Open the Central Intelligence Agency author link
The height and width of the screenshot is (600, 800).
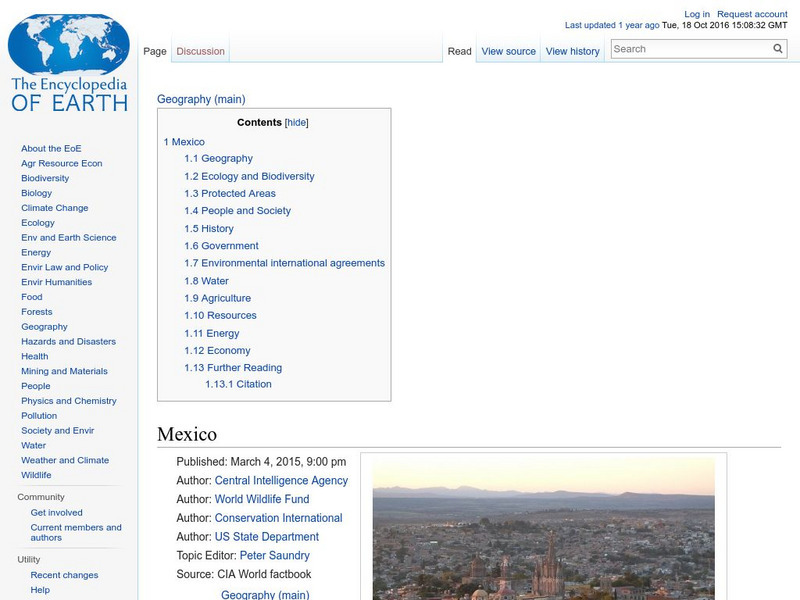[281, 481]
